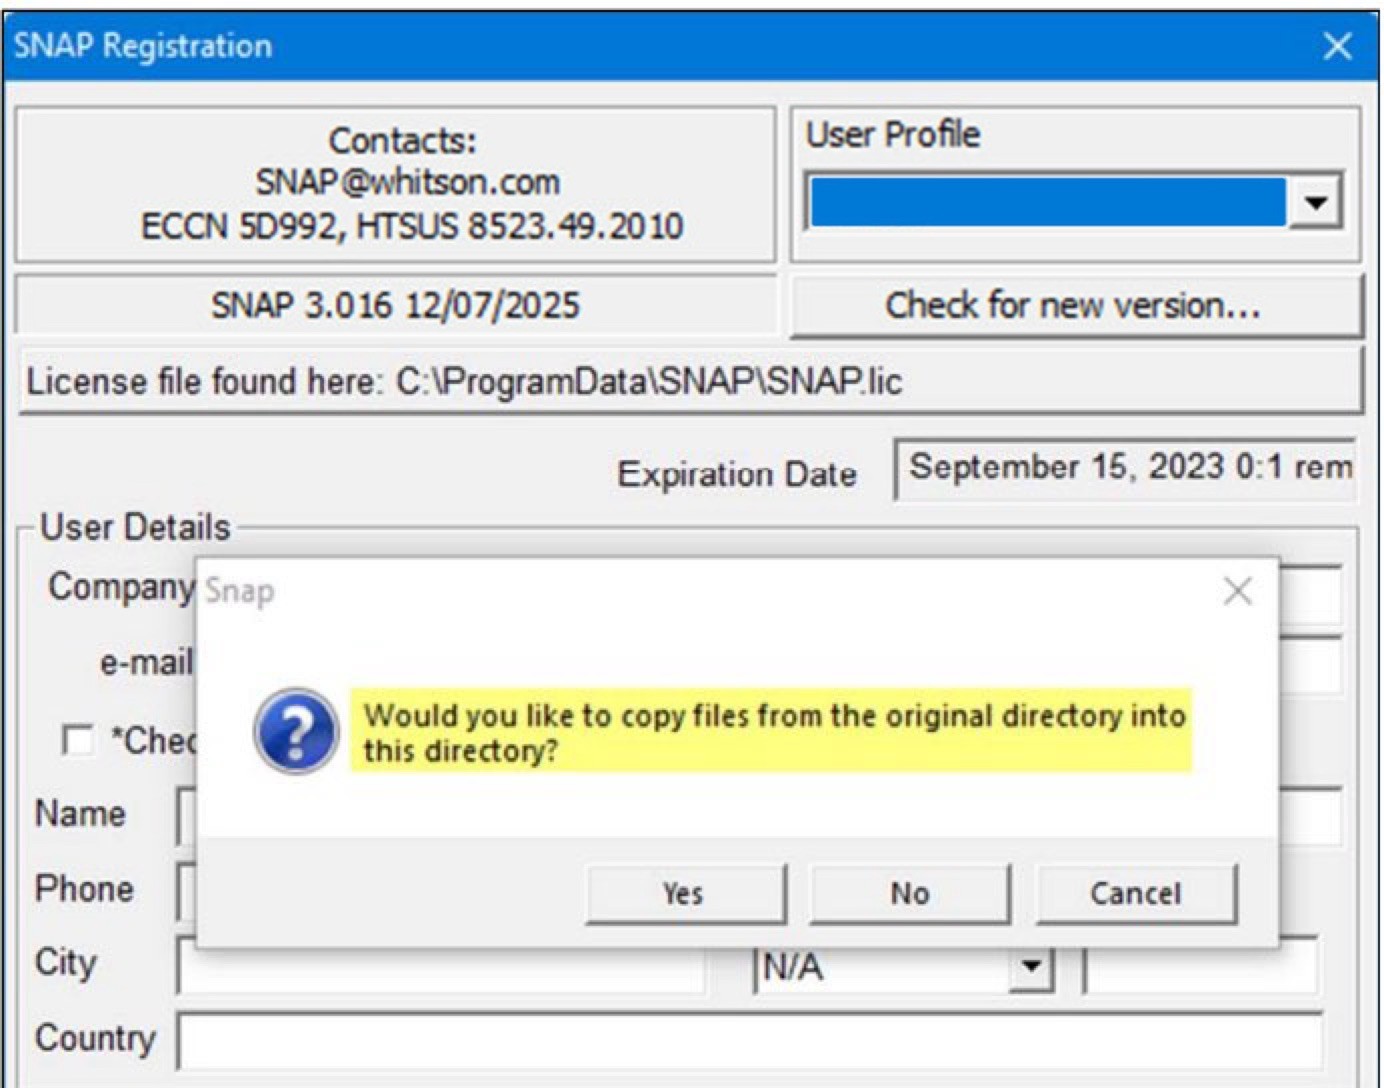Click the Contacts information panel
This screenshot has width=1384, height=1088.
tap(396, 184)
